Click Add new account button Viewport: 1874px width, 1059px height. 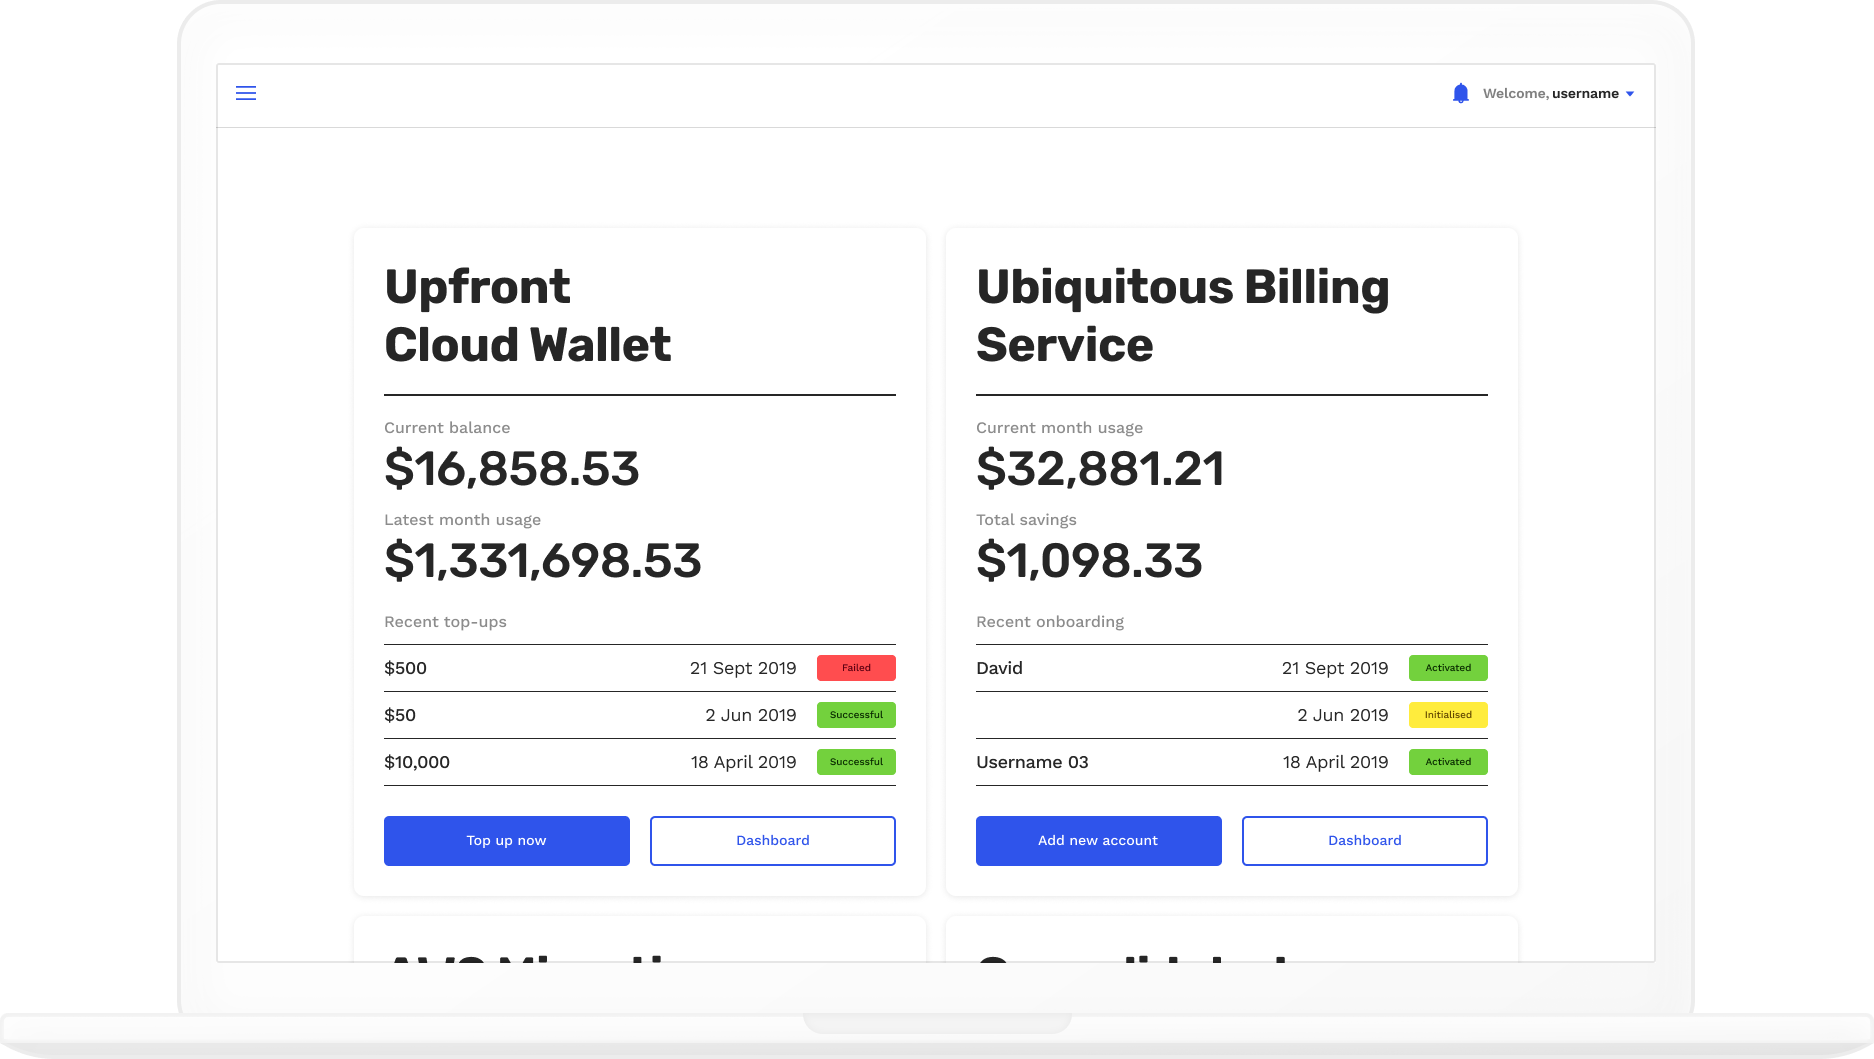[x=1099, y=841]
